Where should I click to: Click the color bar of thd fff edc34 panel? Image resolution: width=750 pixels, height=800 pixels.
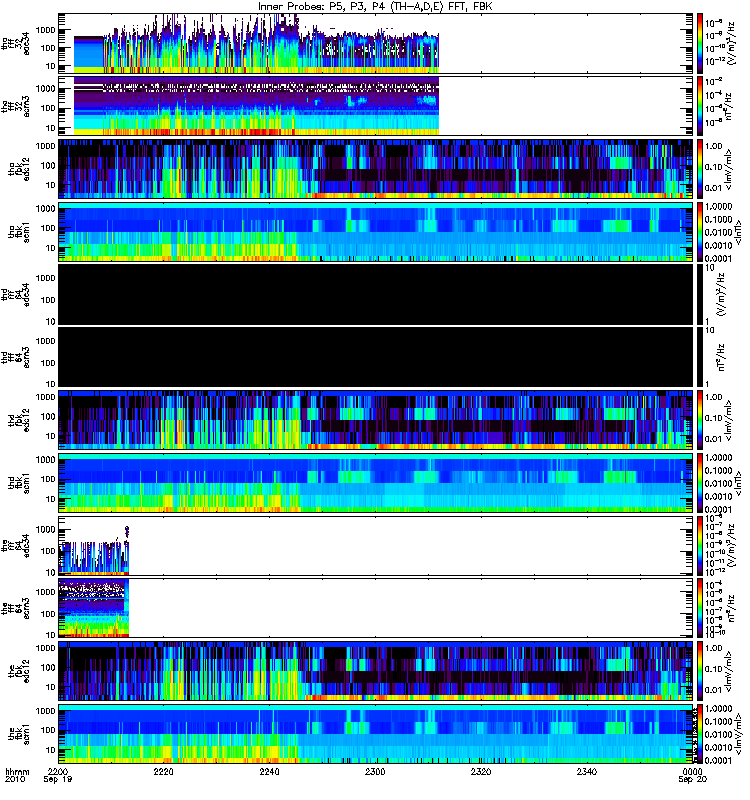coord(700,294)
